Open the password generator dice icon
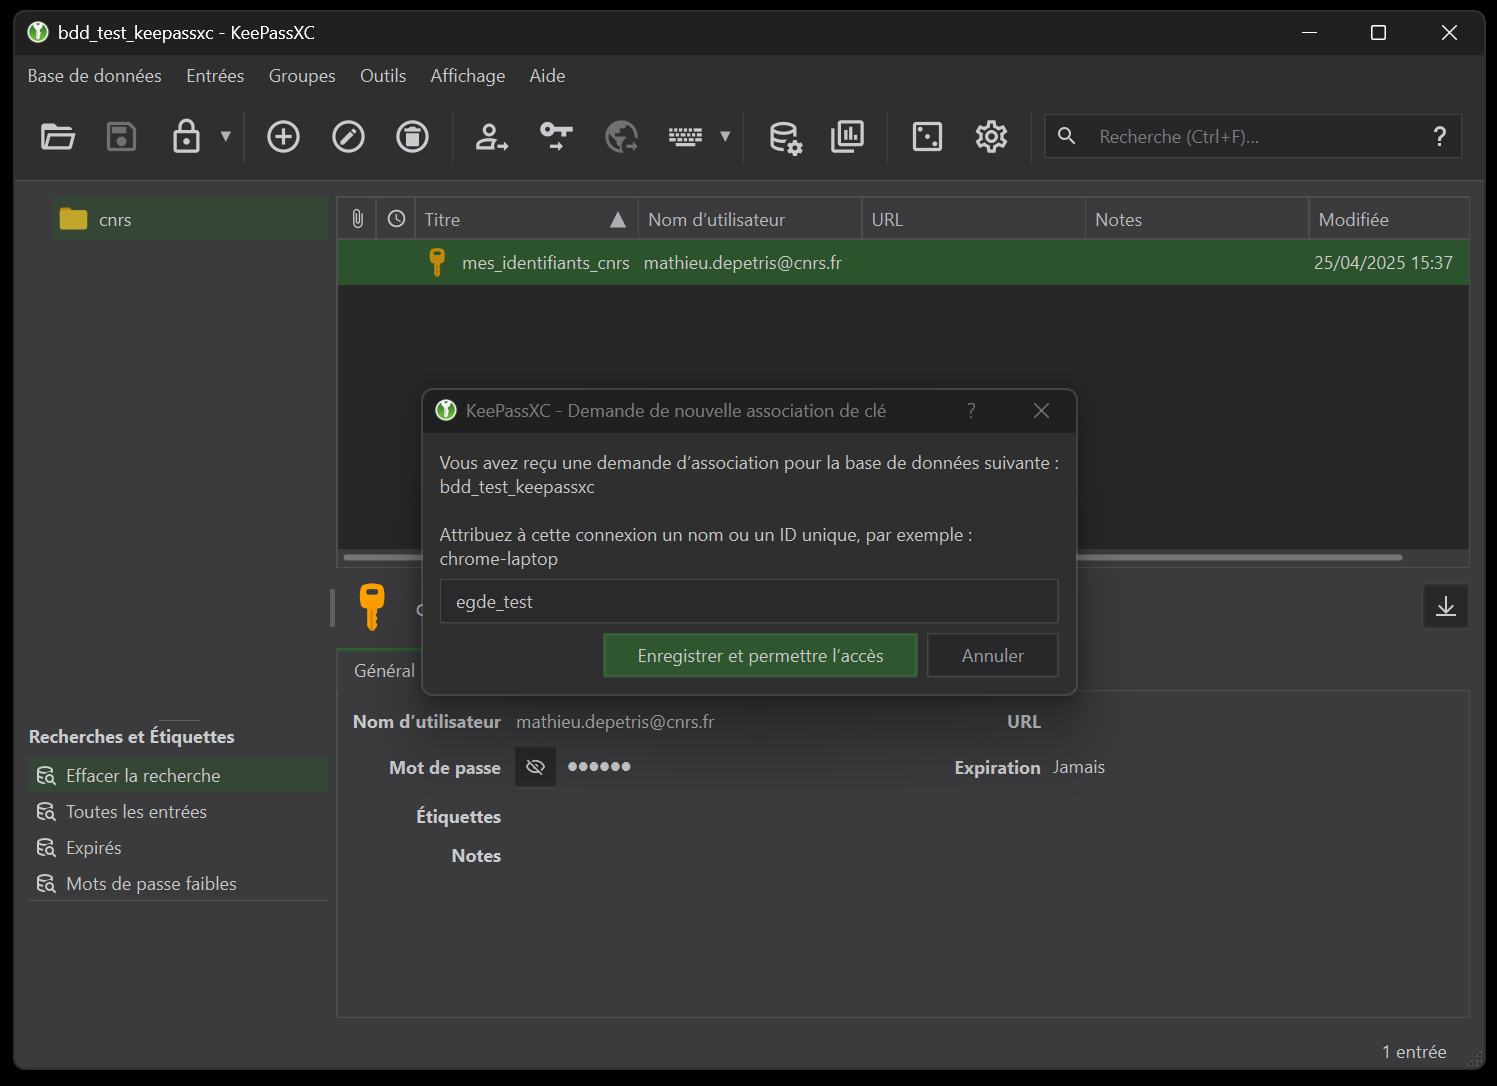The height and width of the screenshot is (1086, 1497). pyautogui.click(x=927, y=136)
